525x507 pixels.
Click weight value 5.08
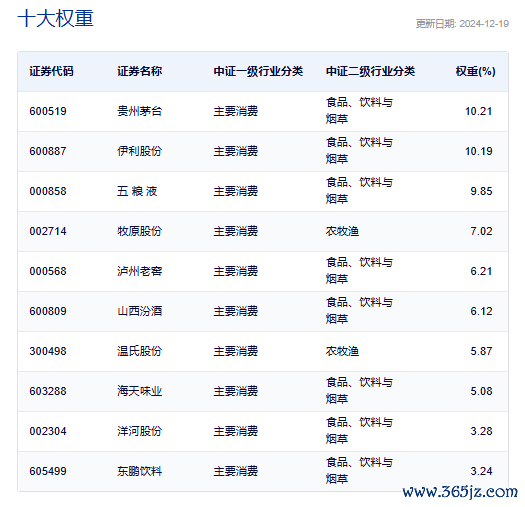point(481,391)
